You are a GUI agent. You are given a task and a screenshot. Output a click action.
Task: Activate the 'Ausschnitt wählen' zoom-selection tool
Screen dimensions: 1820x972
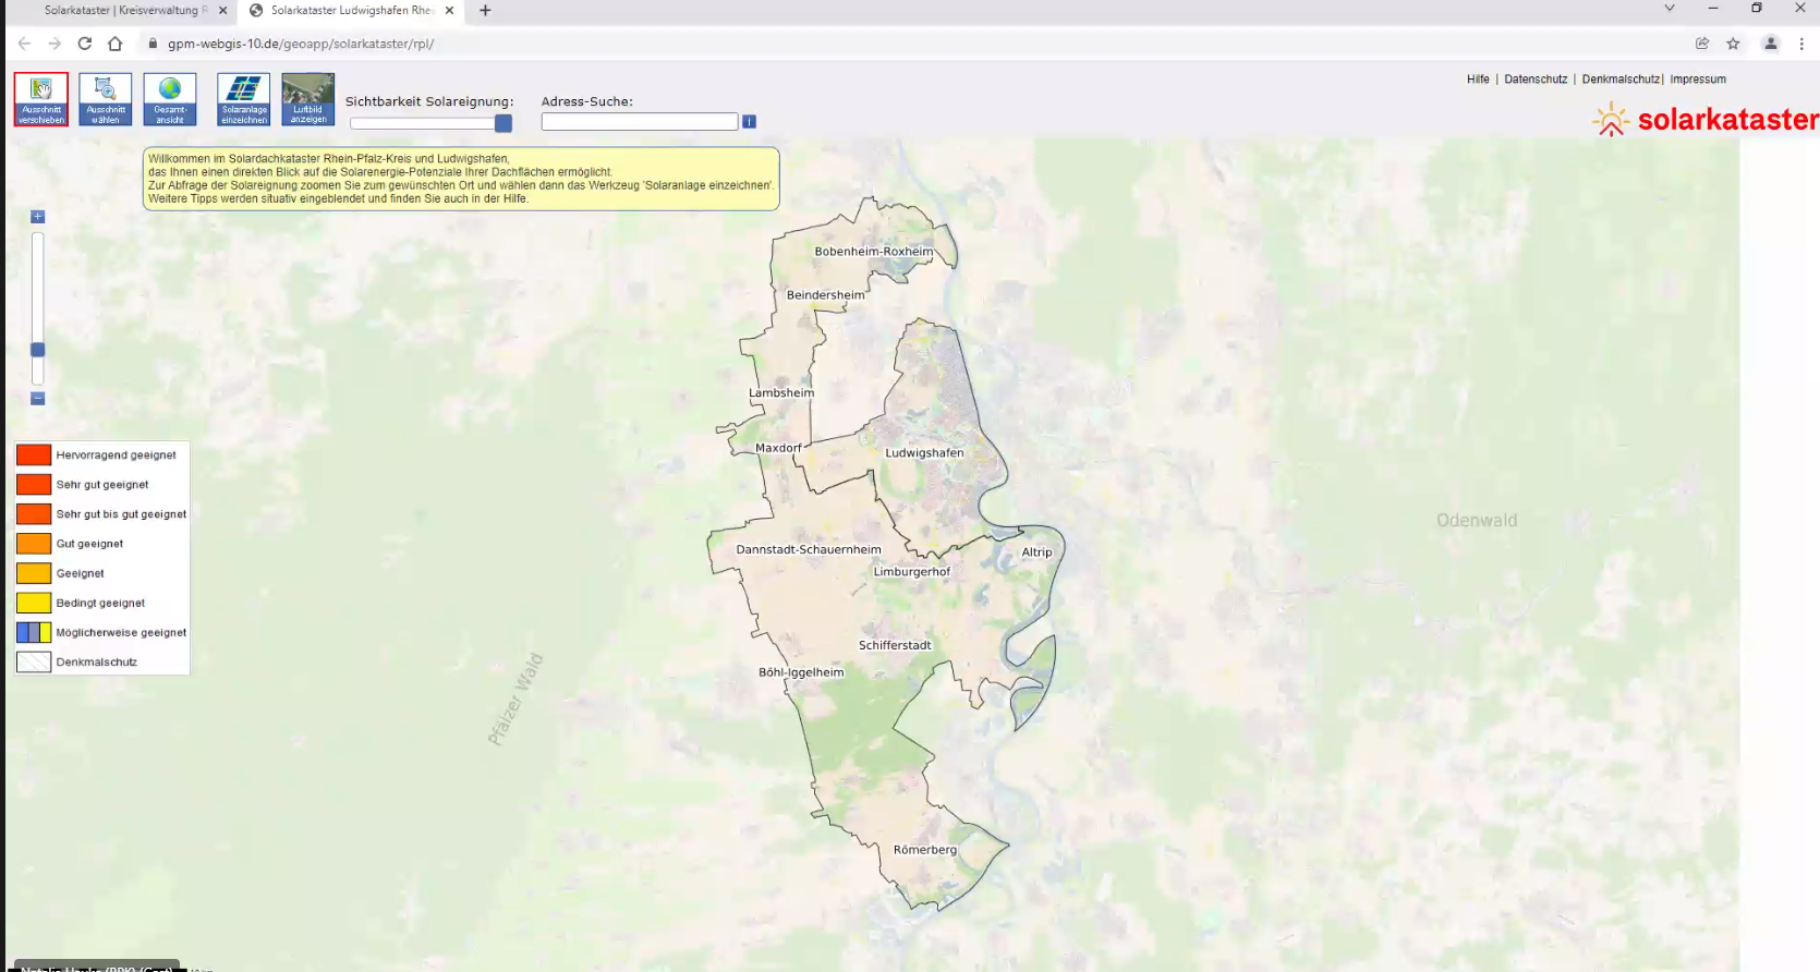105,99
